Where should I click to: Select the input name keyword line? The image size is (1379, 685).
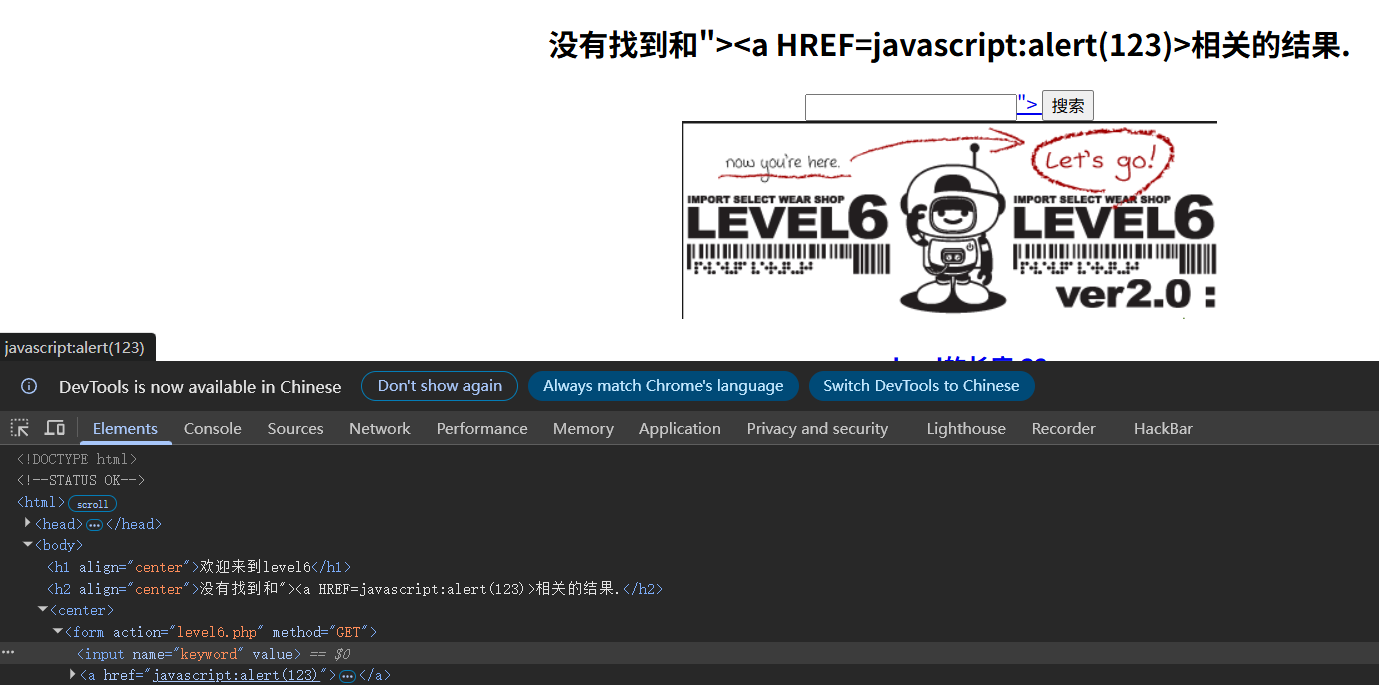[x=189, y=654]
